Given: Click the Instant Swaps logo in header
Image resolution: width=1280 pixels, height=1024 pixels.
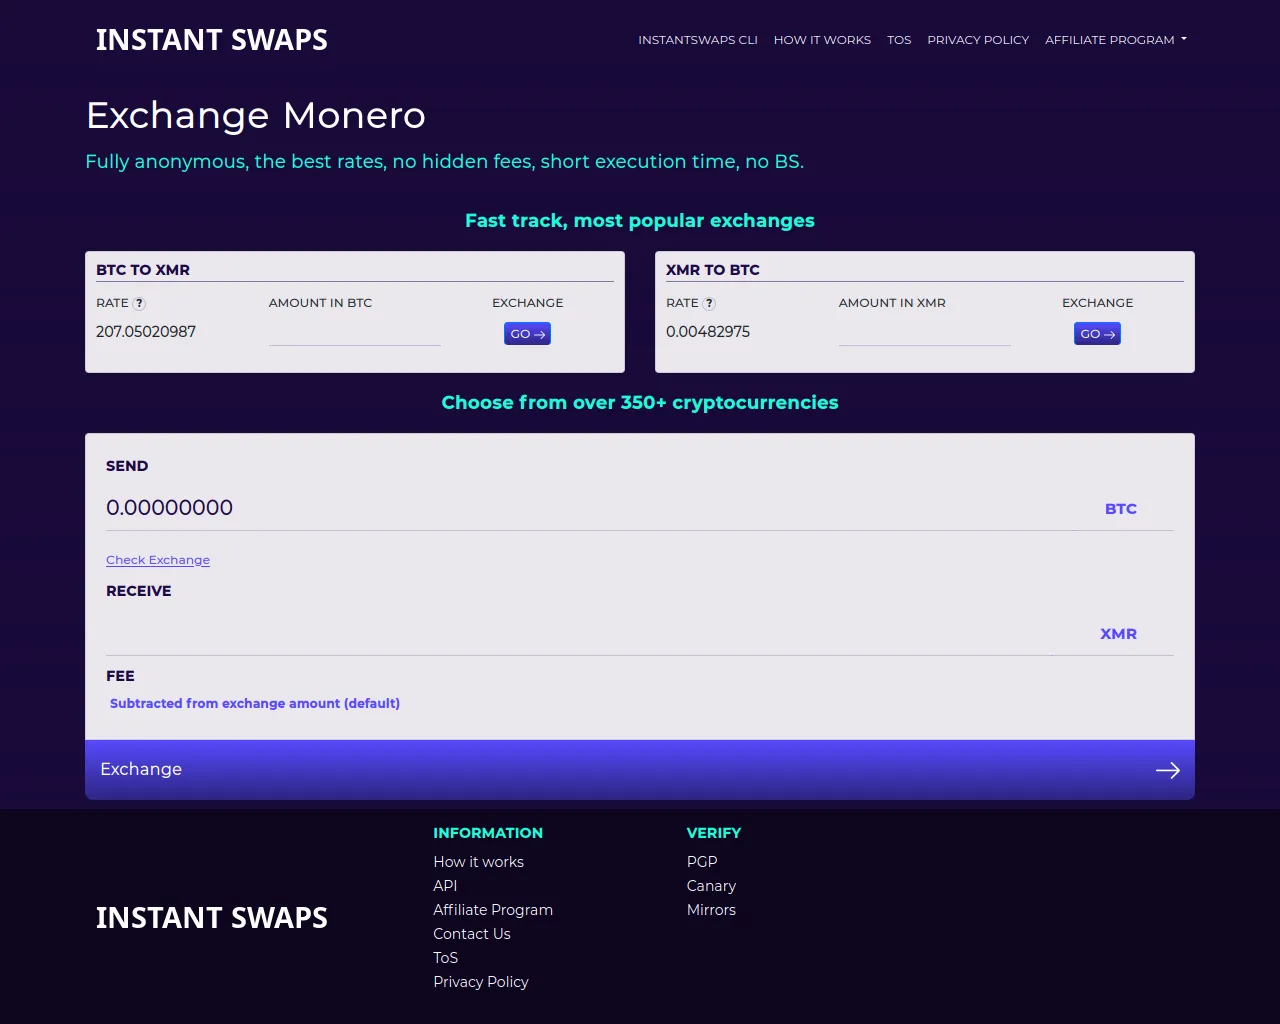Looking at the screenshot, I should (x=211, y=40).
